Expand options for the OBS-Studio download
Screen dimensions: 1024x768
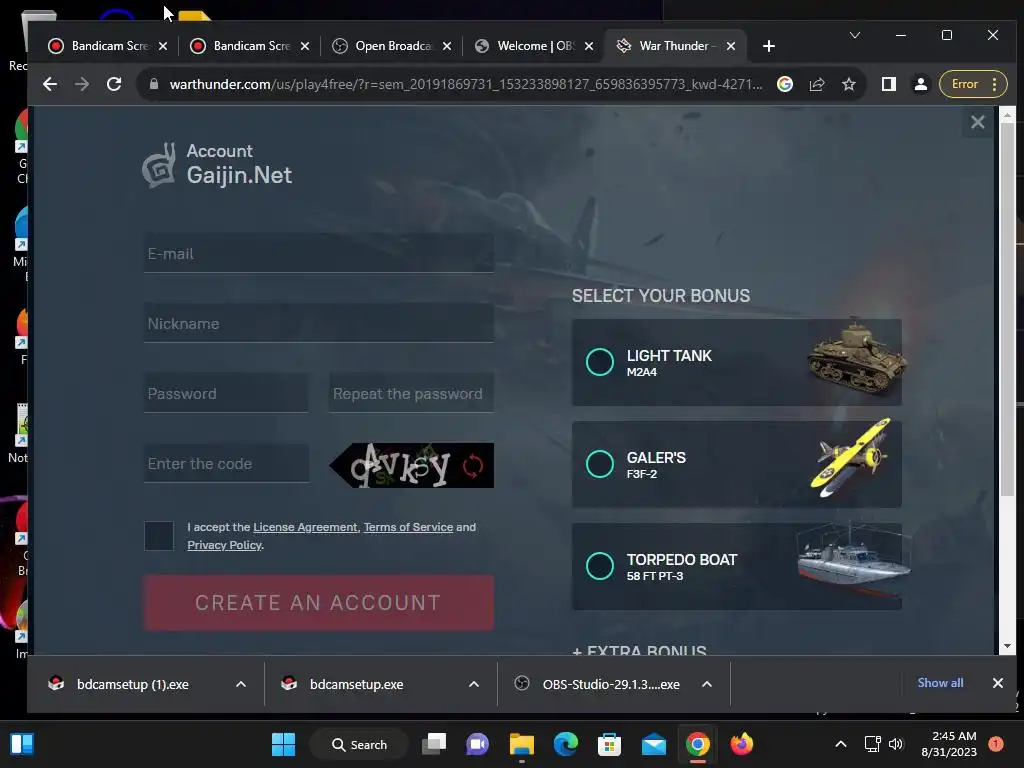707,684
